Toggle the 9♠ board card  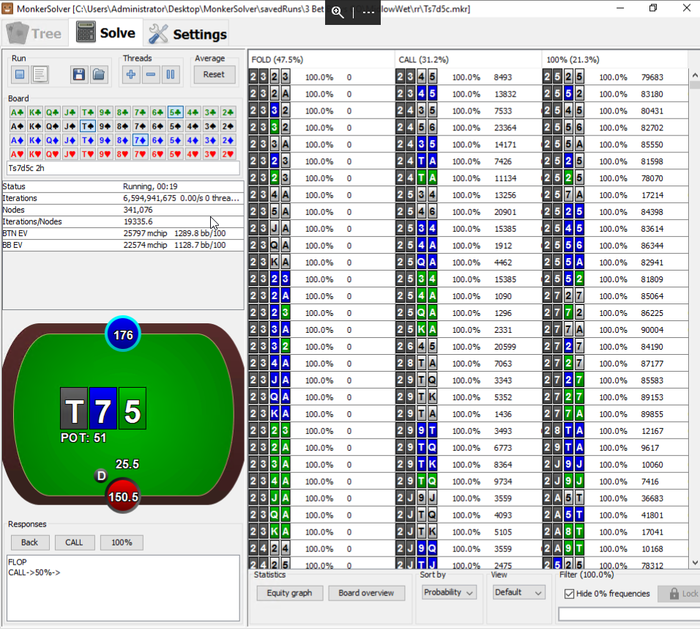click(104, 126)
